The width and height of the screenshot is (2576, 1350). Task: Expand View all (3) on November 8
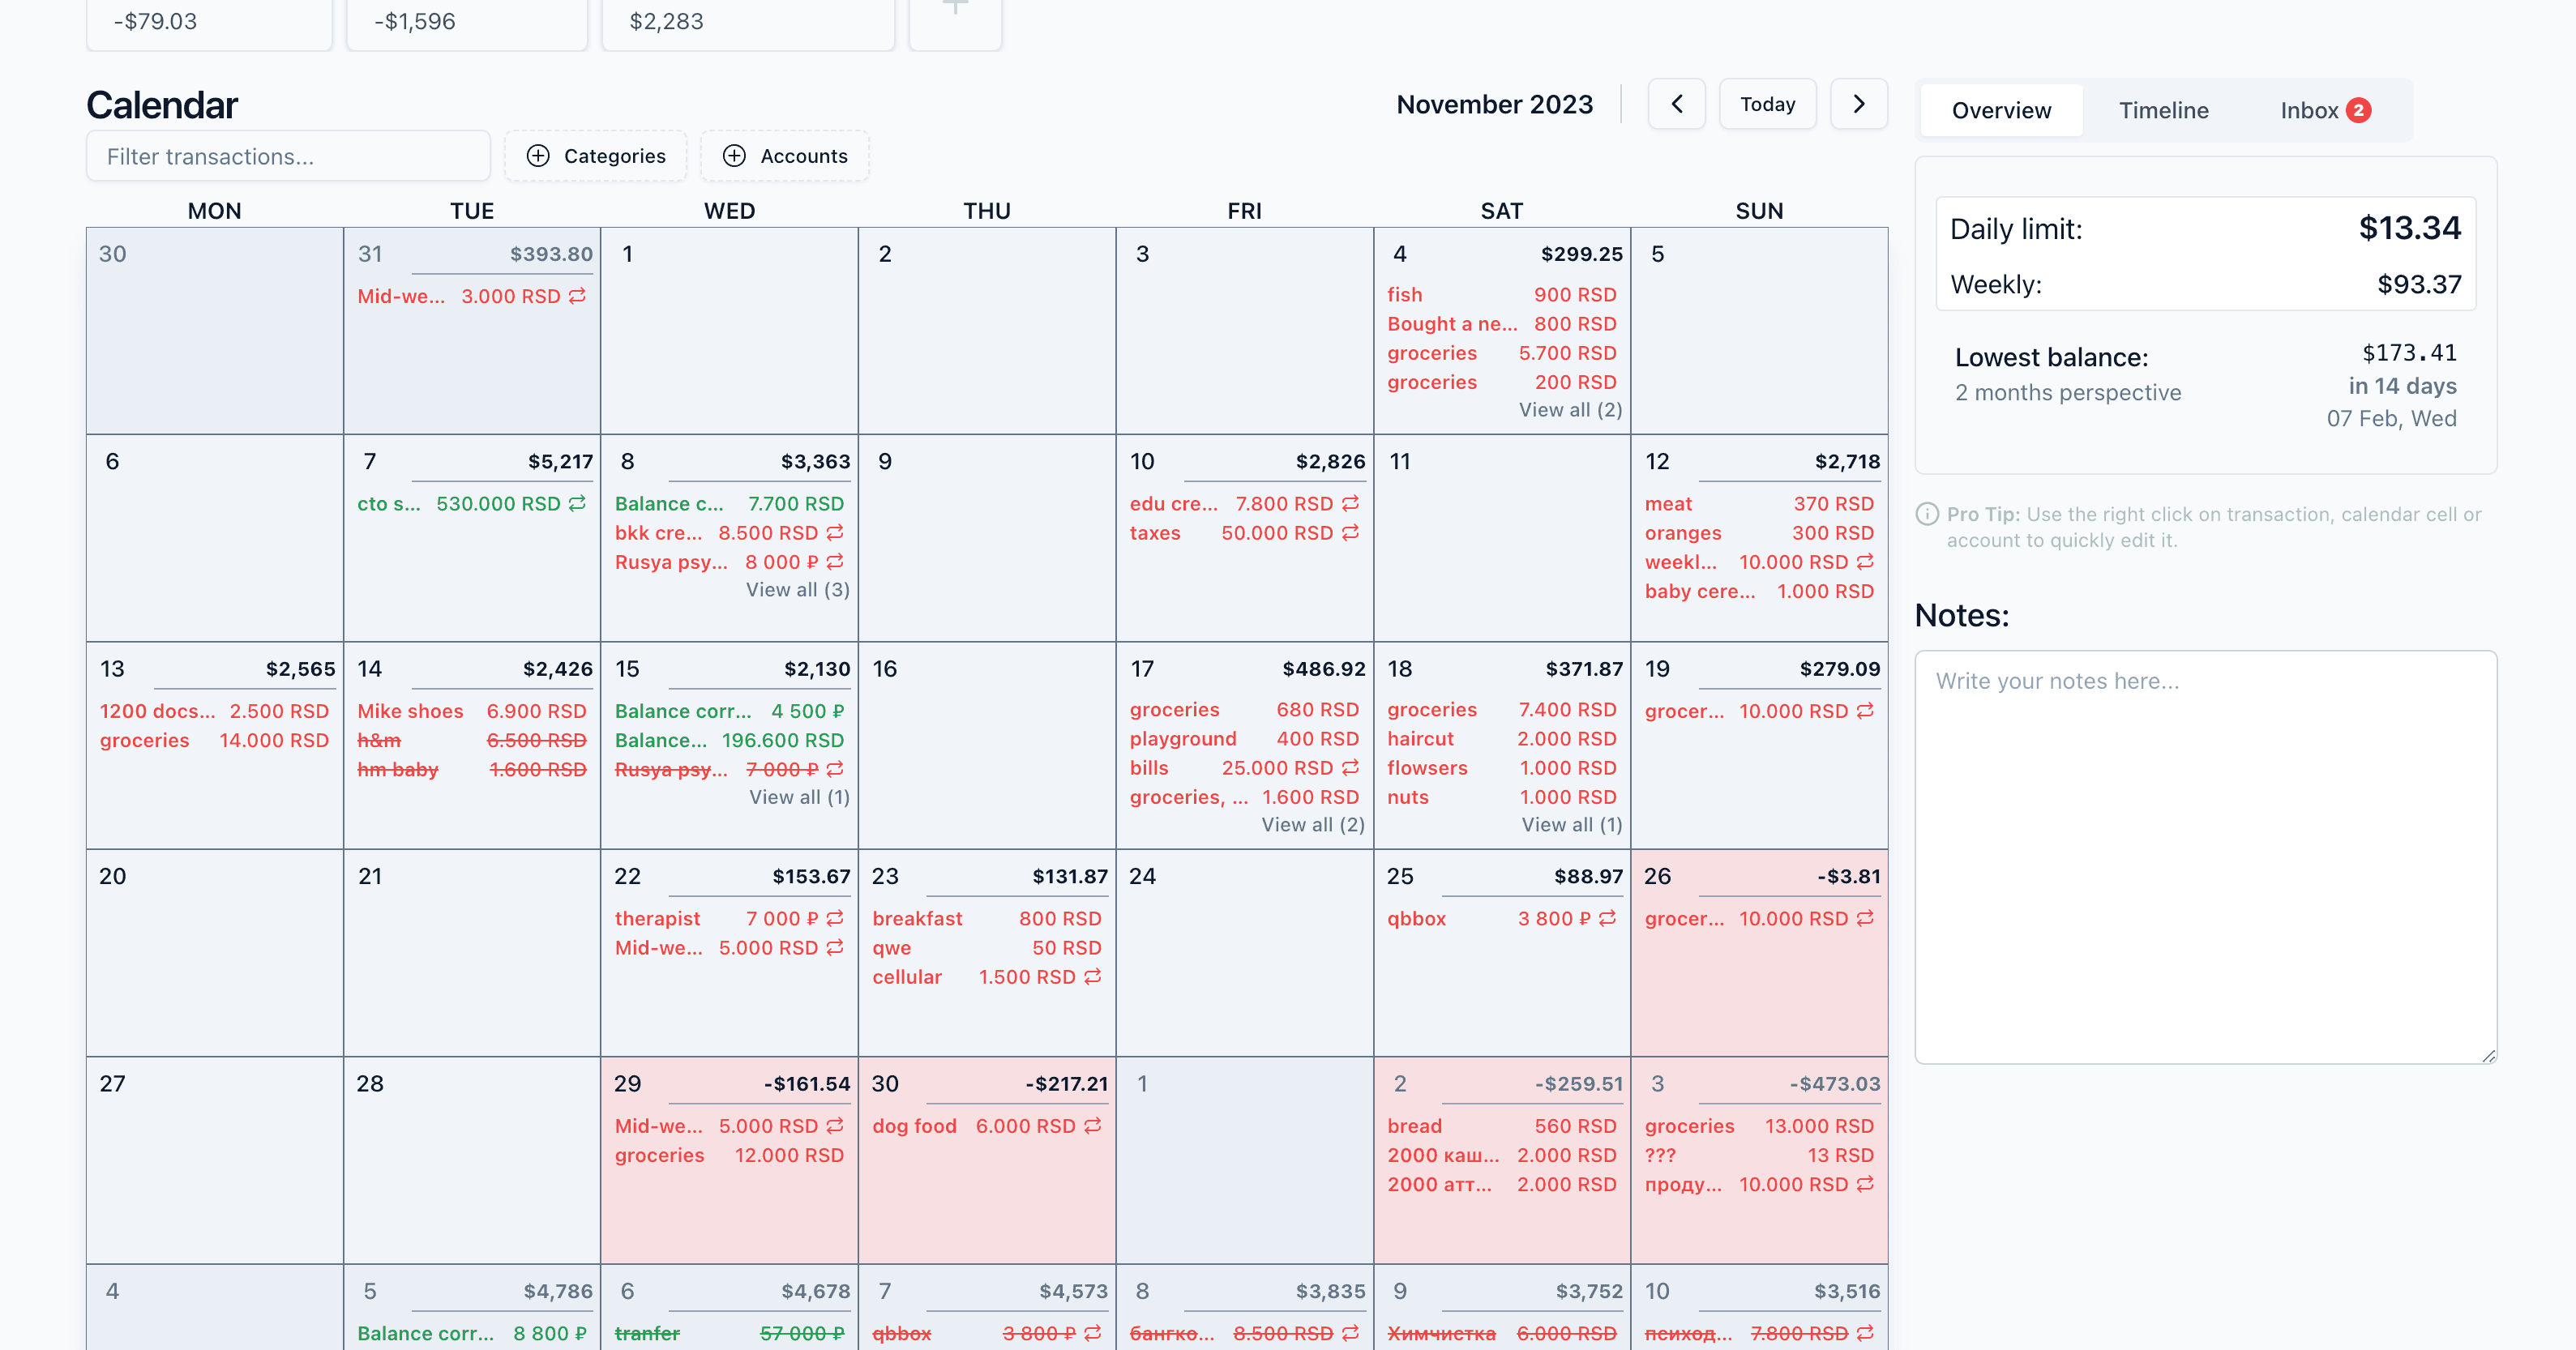point(797,589)
